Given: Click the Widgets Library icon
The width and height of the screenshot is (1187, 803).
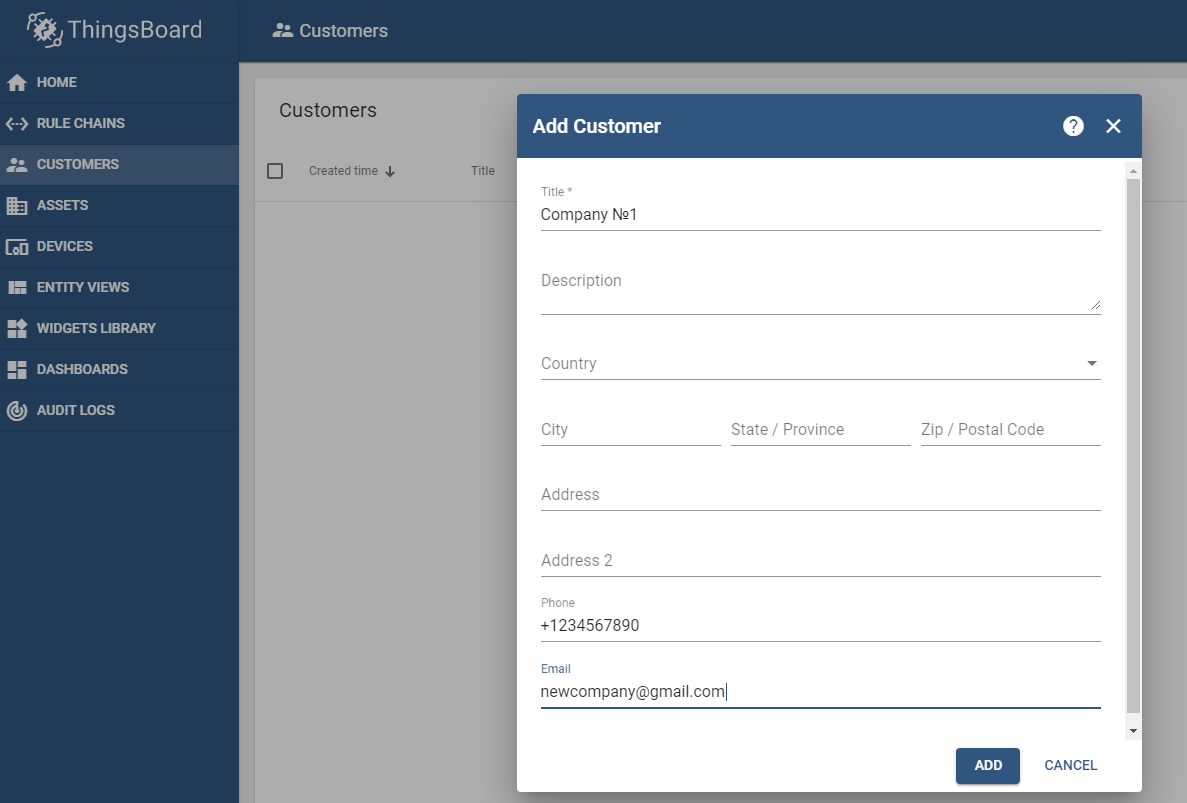Looking at the screenshot, I should (17, 329).
